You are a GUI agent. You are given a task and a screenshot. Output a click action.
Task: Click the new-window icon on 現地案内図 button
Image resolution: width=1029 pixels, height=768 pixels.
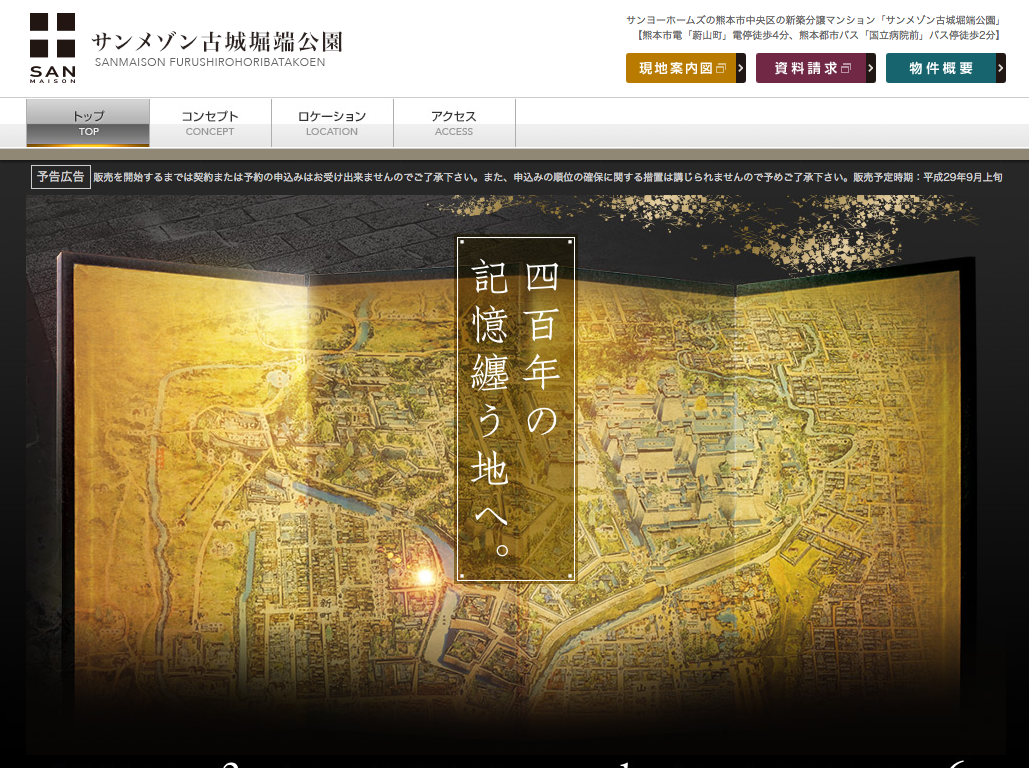[722, 69]
